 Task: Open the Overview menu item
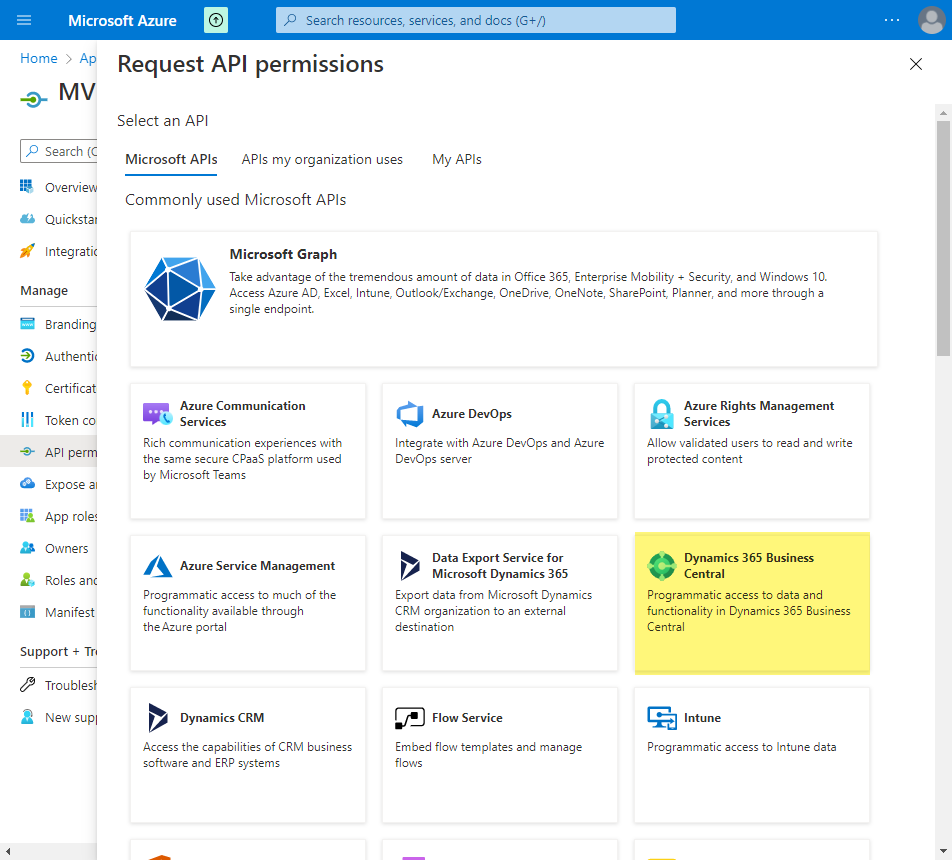point(49,187)
